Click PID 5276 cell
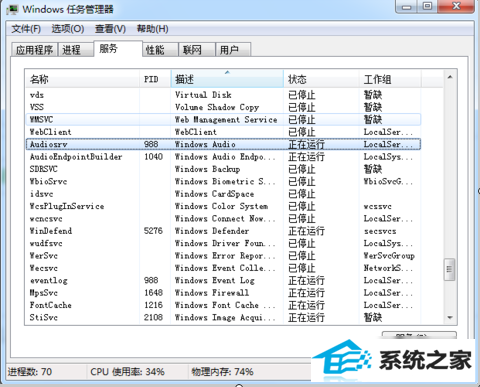The height and width of the screenshot is (387, 480). click(x=153, y=231)
